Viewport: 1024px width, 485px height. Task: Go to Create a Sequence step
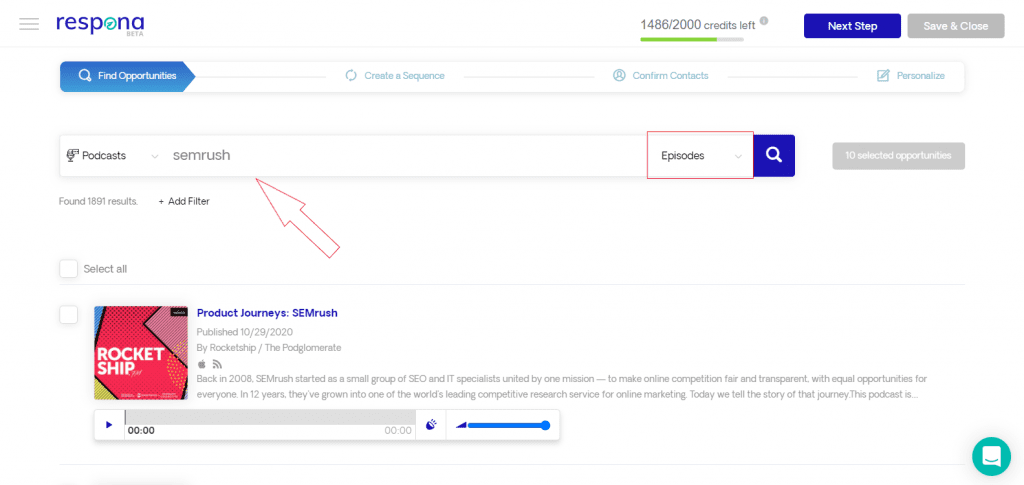395,76
